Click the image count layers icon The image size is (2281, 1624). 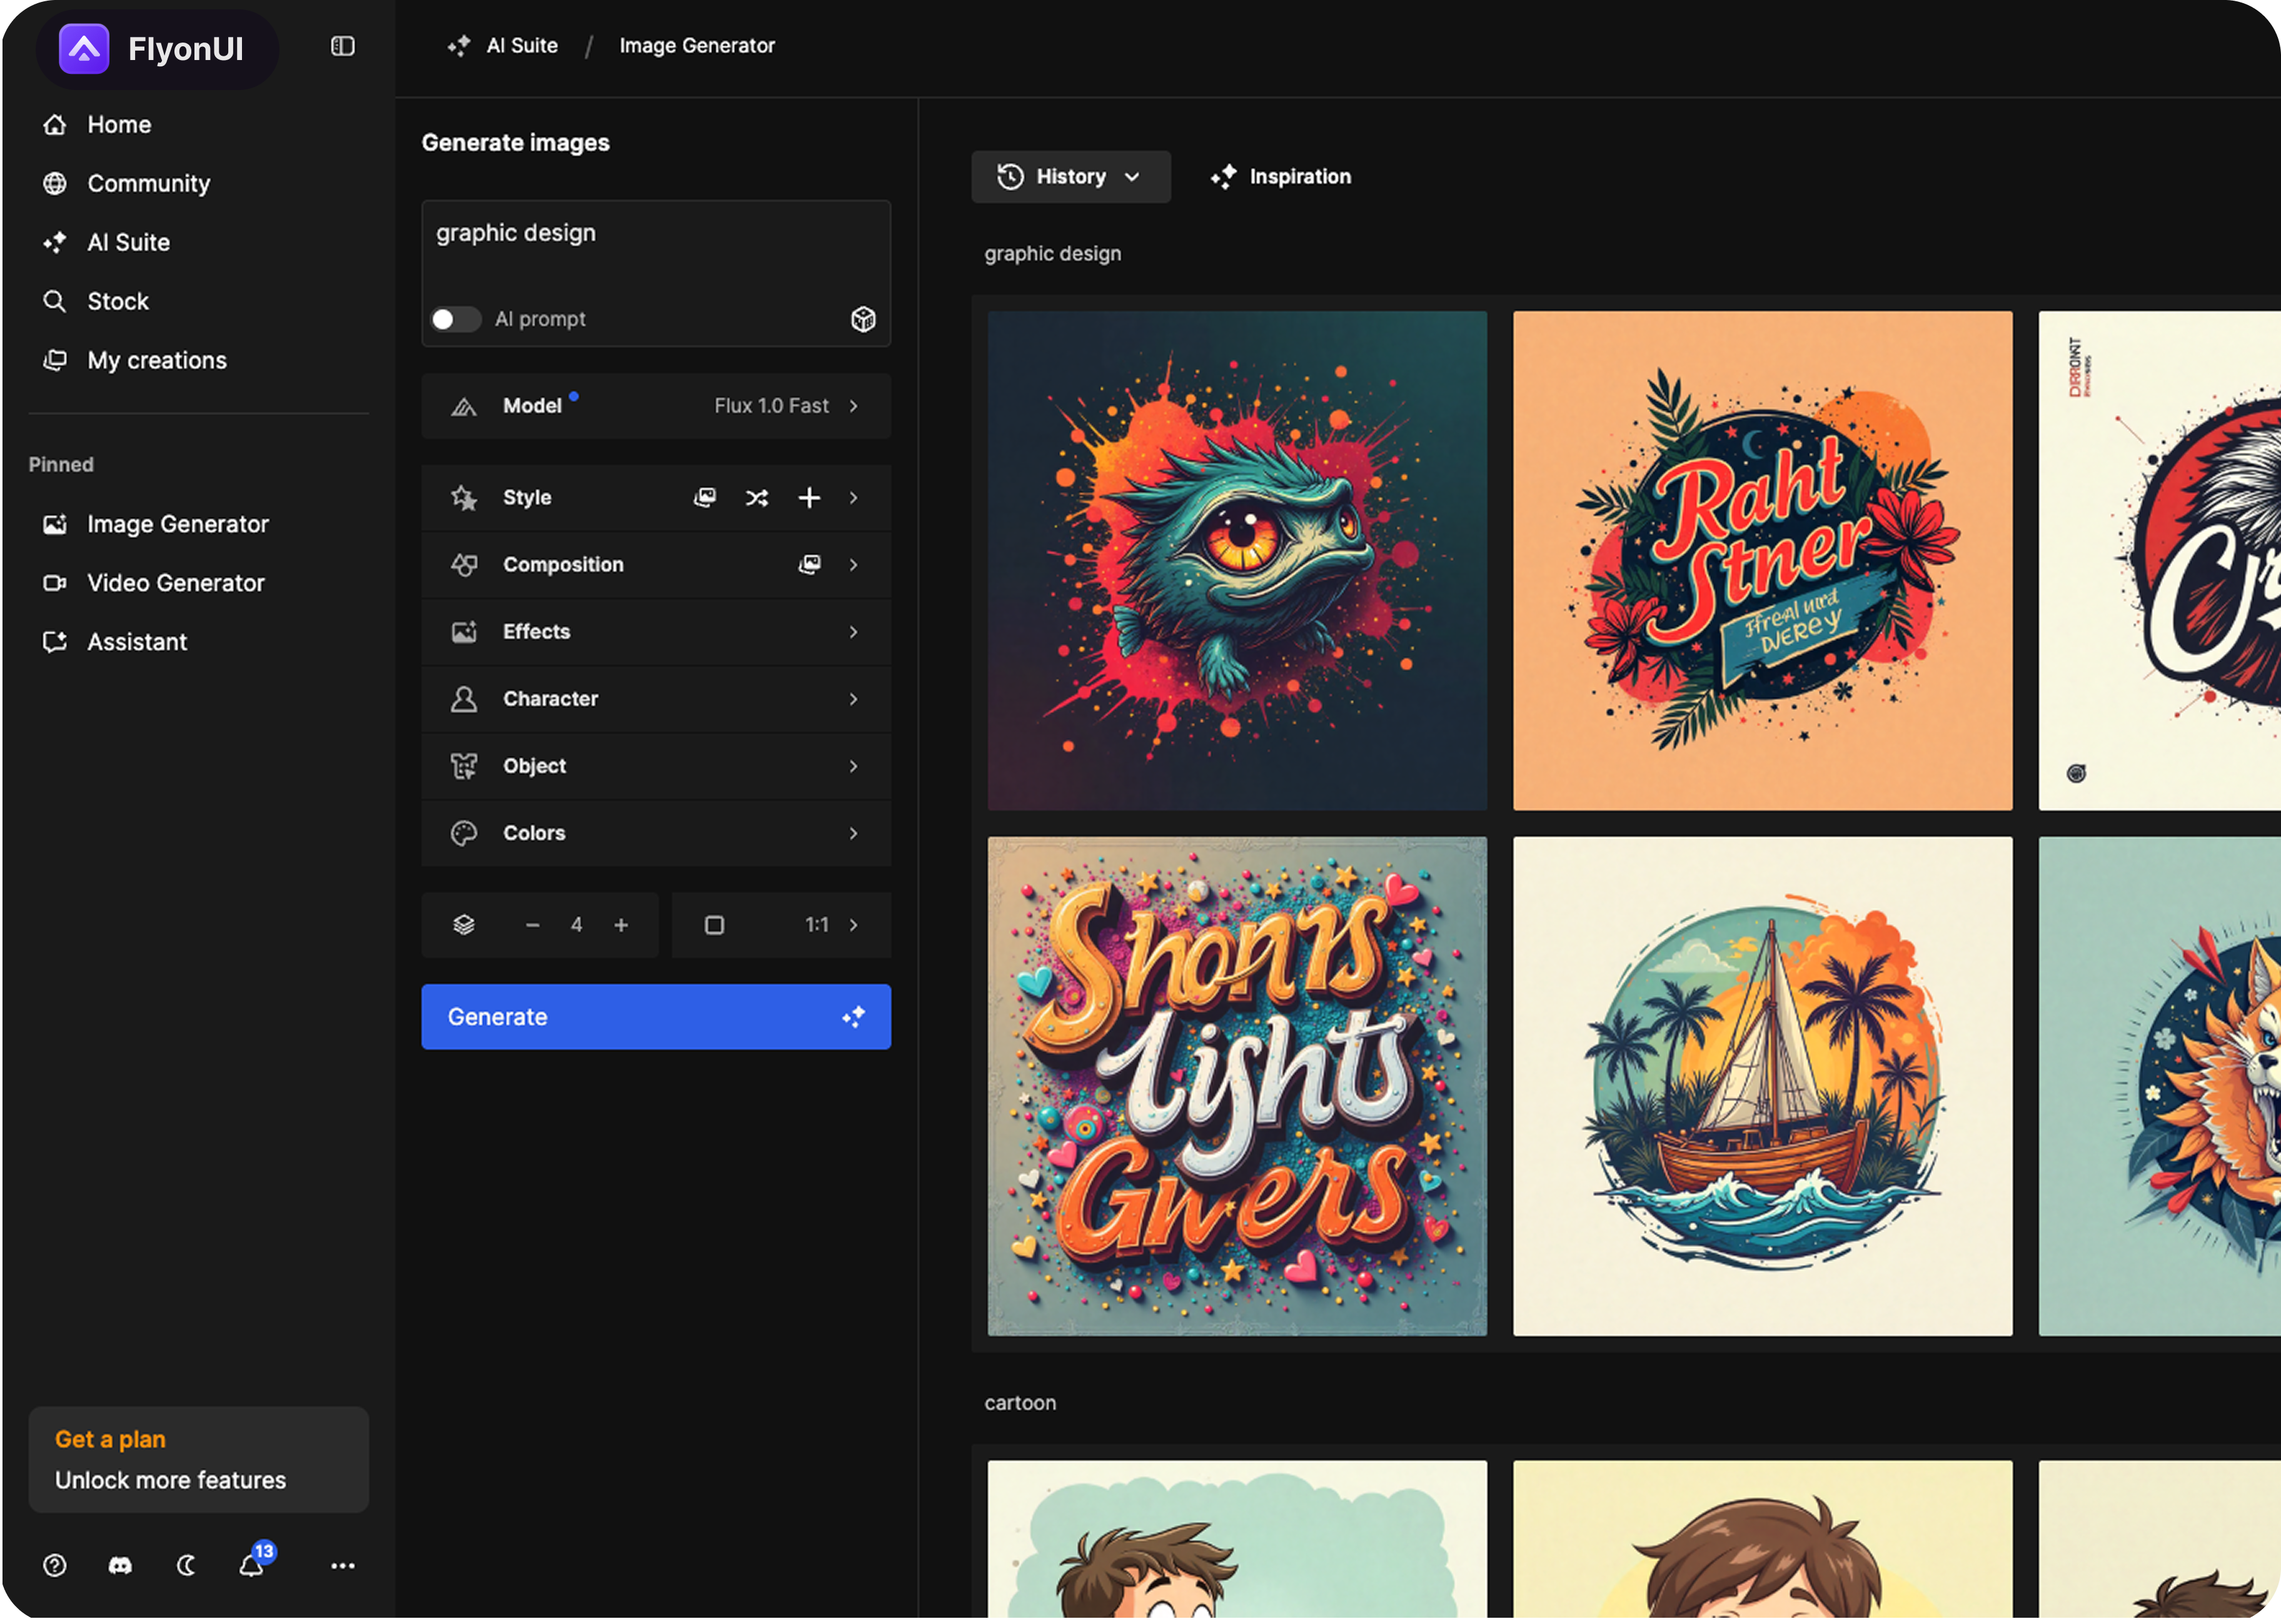[464, 926]
